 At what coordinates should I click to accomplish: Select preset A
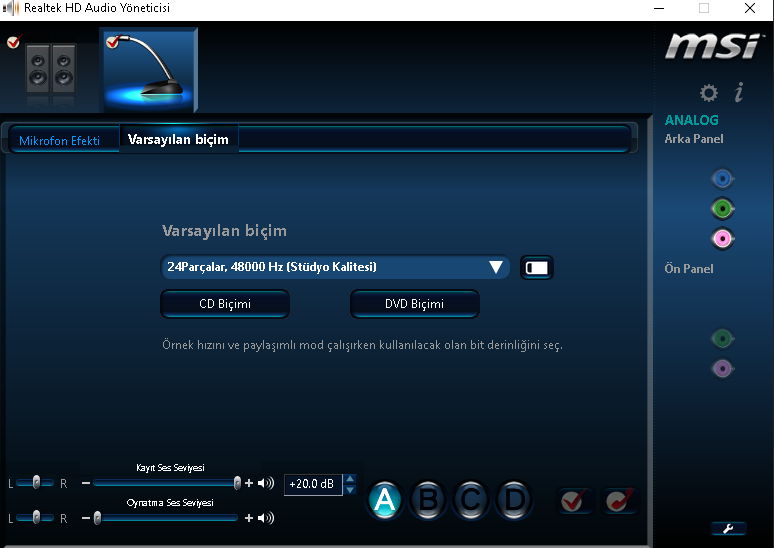click(x=385, y=500)
